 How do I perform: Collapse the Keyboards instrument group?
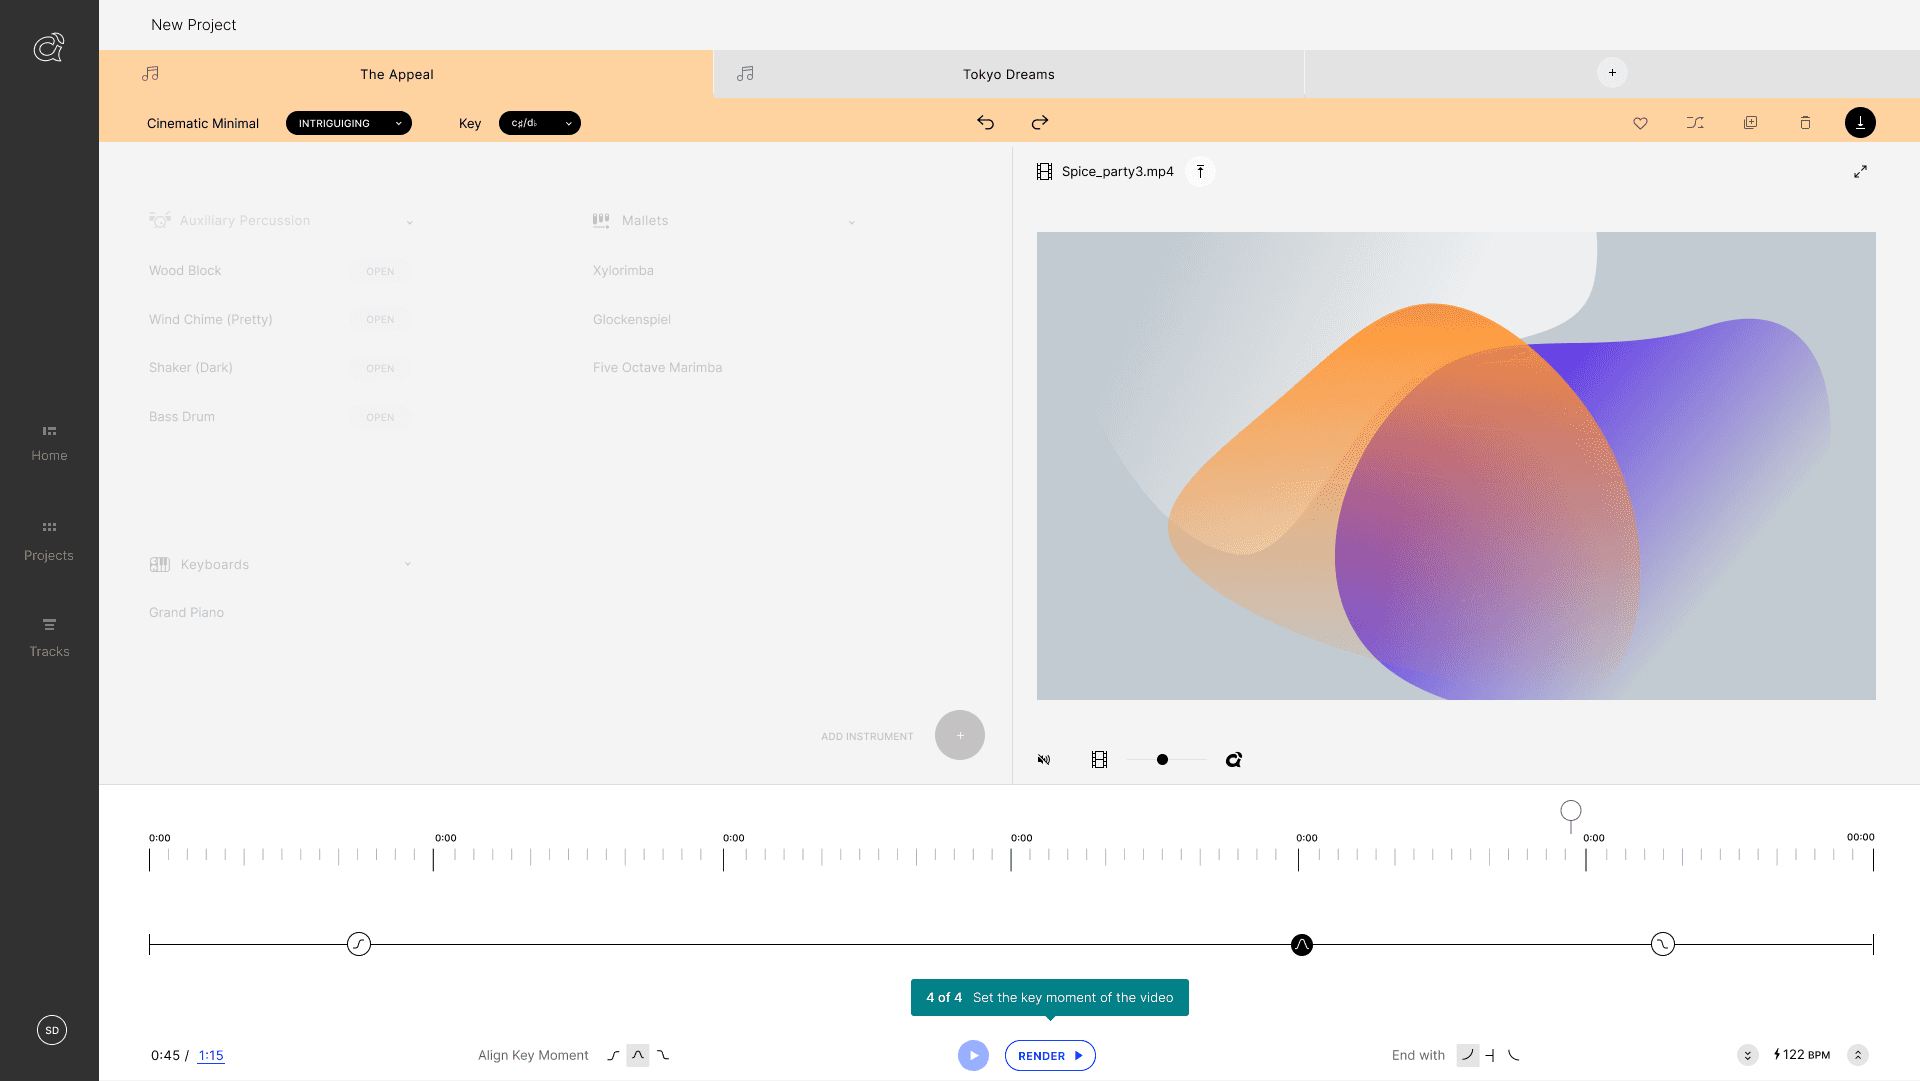(x=407, y=564)
